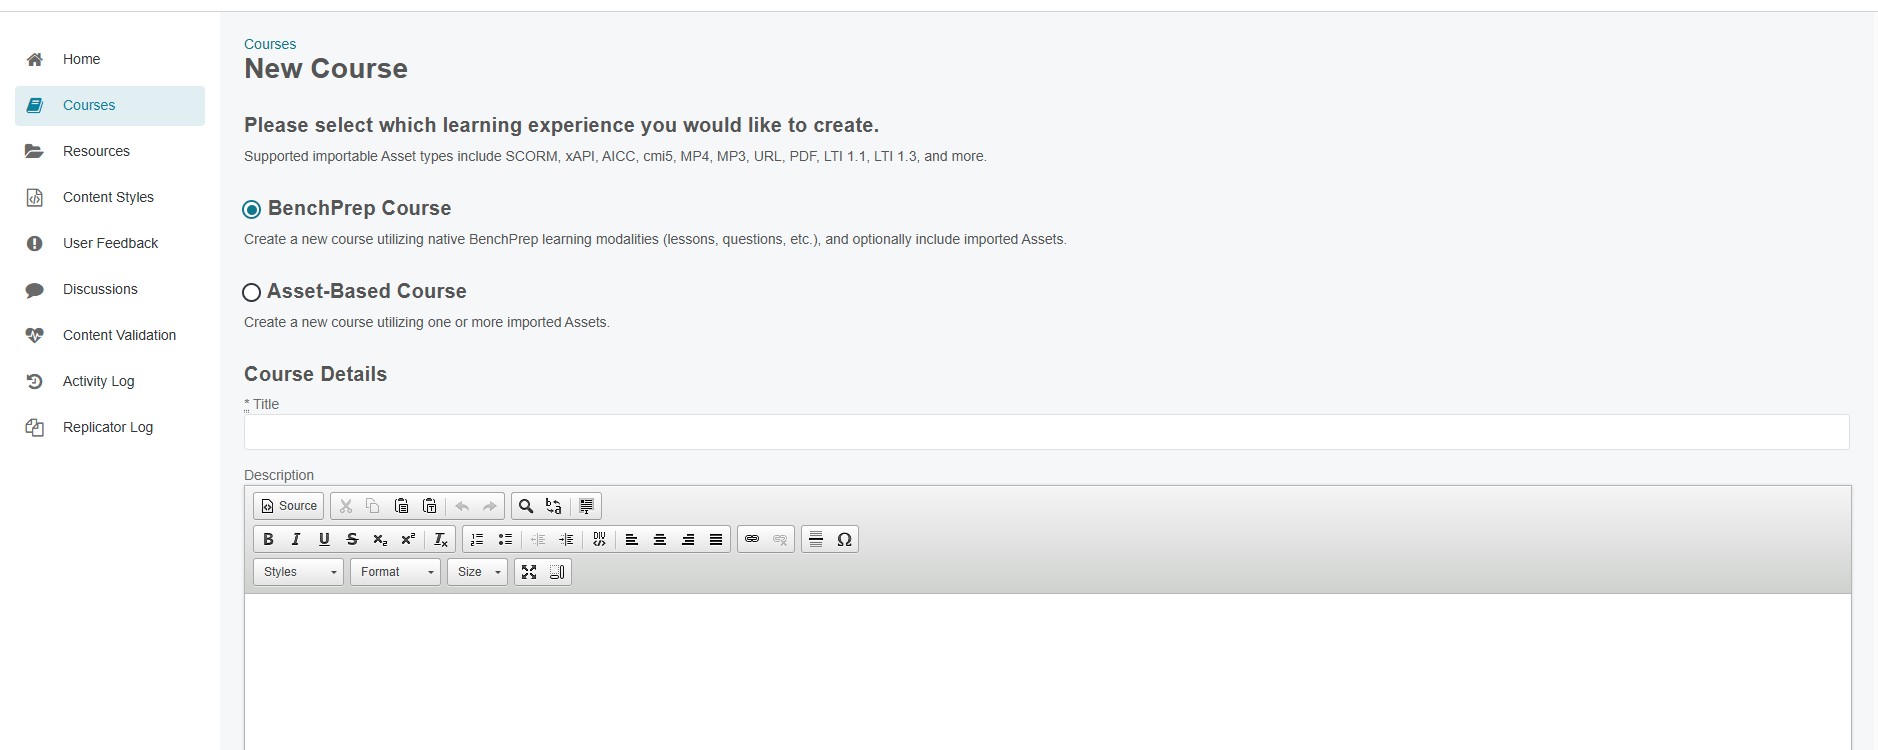Image resolution: width=1878 pixels, height=750 pixels.
Task: Click the Remove Format icon
Action: [441, 539]
